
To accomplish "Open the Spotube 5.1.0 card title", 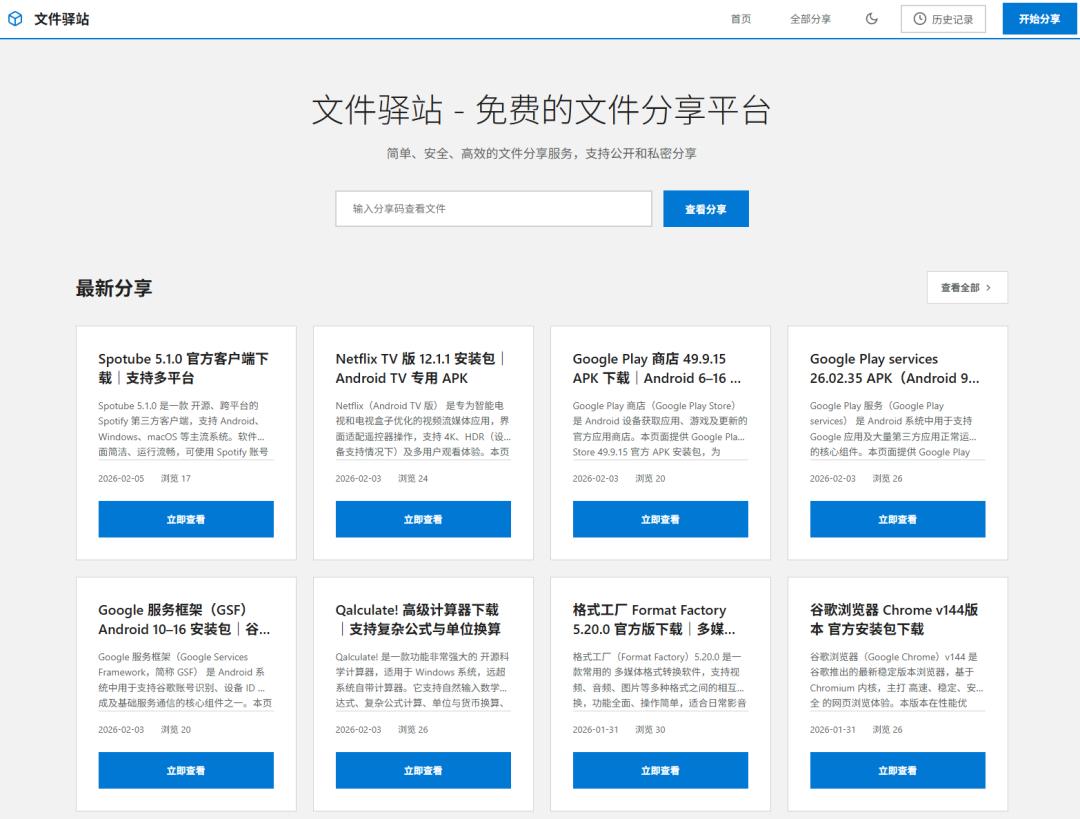I will (183, 368).
